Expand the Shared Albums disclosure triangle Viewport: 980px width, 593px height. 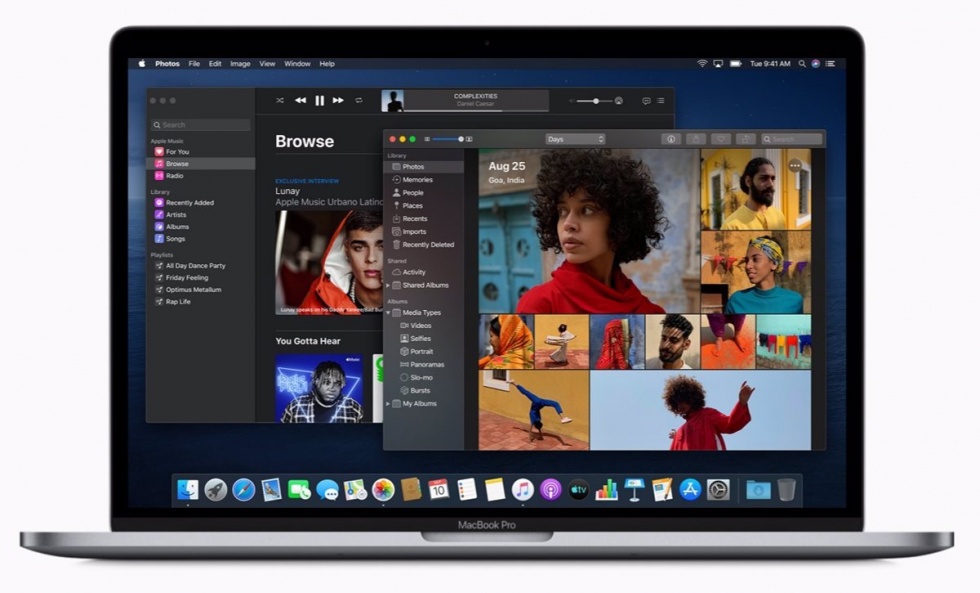(x=388, y=285)
